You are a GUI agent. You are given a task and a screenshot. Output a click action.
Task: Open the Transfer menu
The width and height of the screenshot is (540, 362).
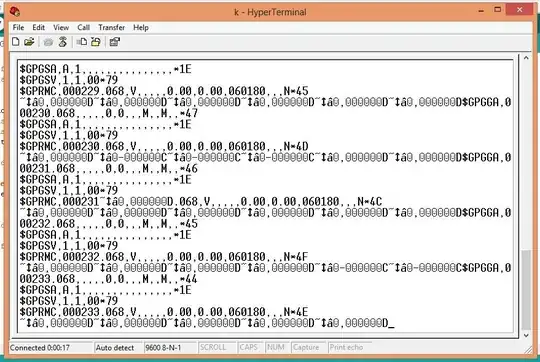112,28
